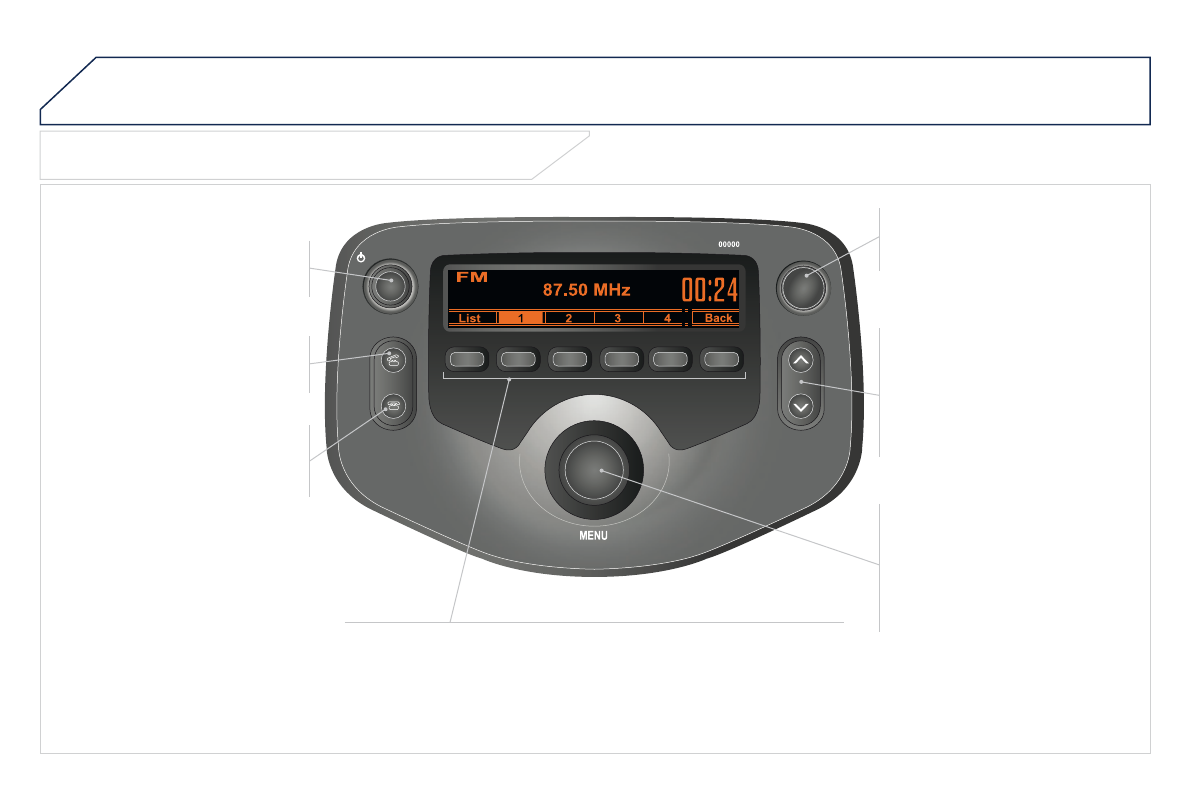Select preset 3 on the display
This screenshot has height=794, width=1191.
coord(618,318)
